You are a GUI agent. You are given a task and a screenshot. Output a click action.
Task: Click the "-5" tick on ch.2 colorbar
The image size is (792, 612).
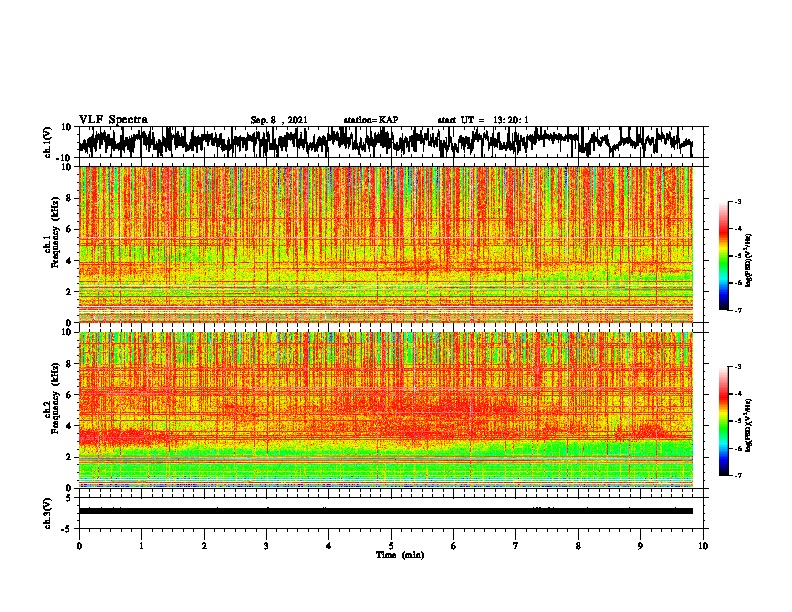point(737,421)
